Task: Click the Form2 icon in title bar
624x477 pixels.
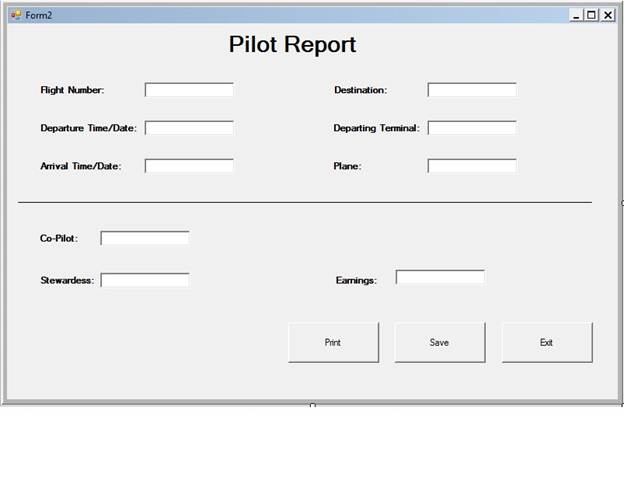Action: tap(15, 15)
